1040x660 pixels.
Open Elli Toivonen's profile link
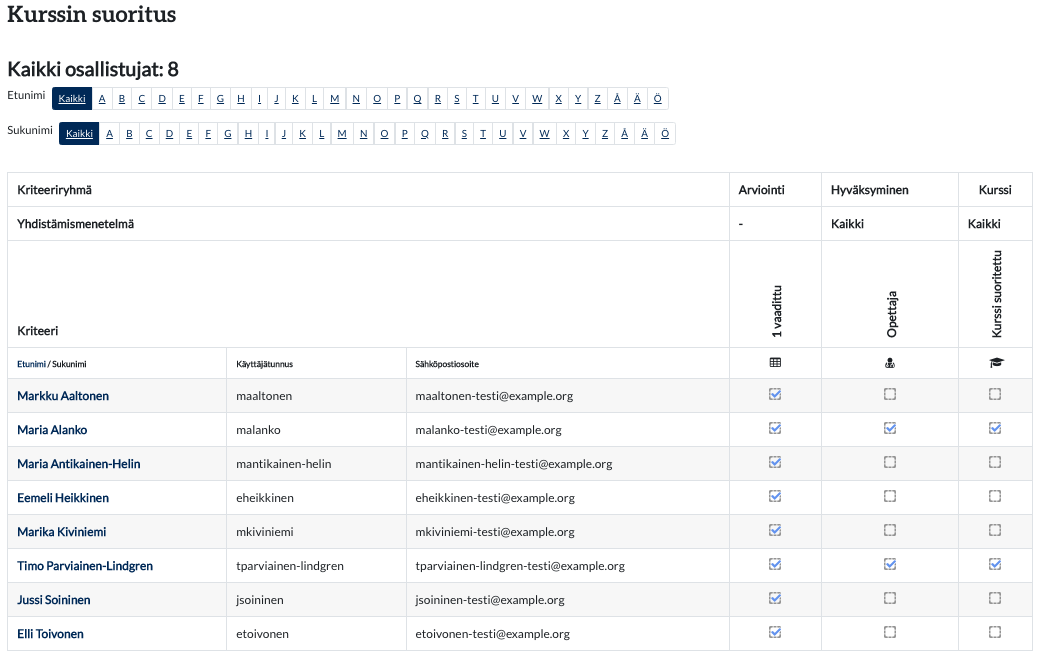[50, 633]
